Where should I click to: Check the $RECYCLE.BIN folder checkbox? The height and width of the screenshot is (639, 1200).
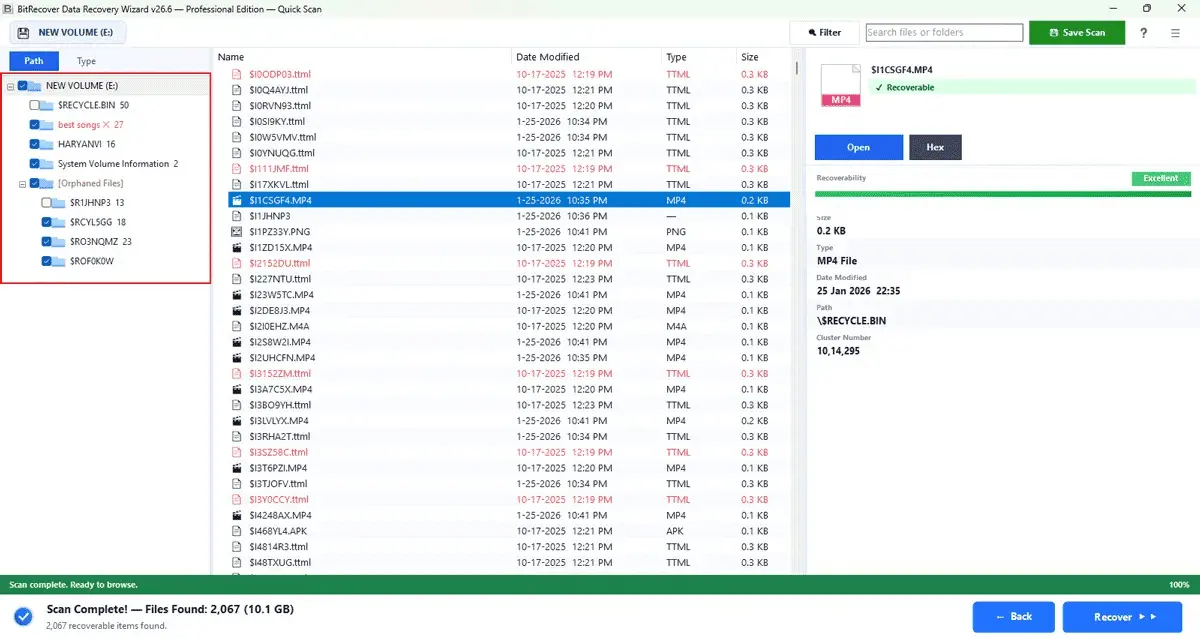[x=35, y=105]
